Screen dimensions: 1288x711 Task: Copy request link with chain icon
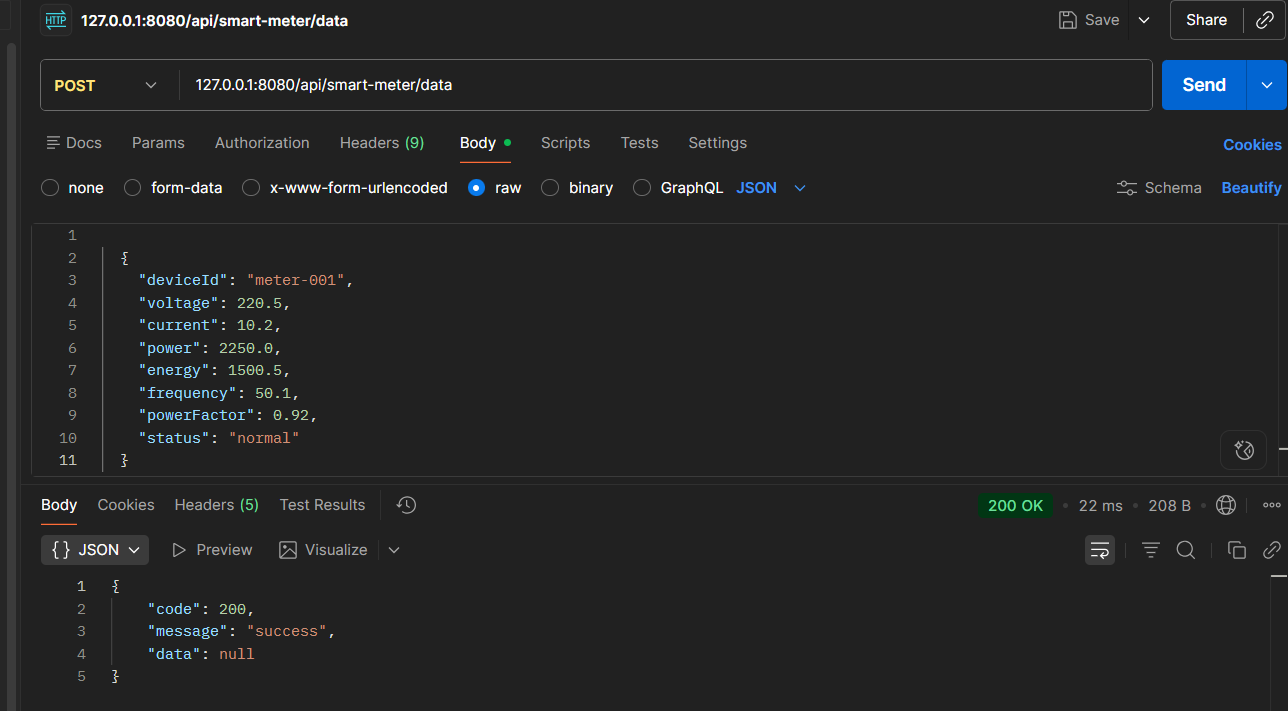[x=1264, y=20]
